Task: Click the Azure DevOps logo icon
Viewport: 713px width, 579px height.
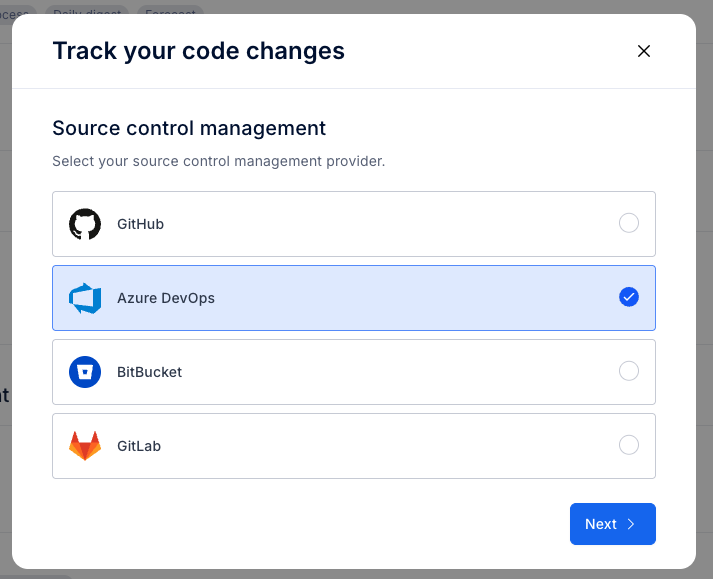Action: click(85, 298)
